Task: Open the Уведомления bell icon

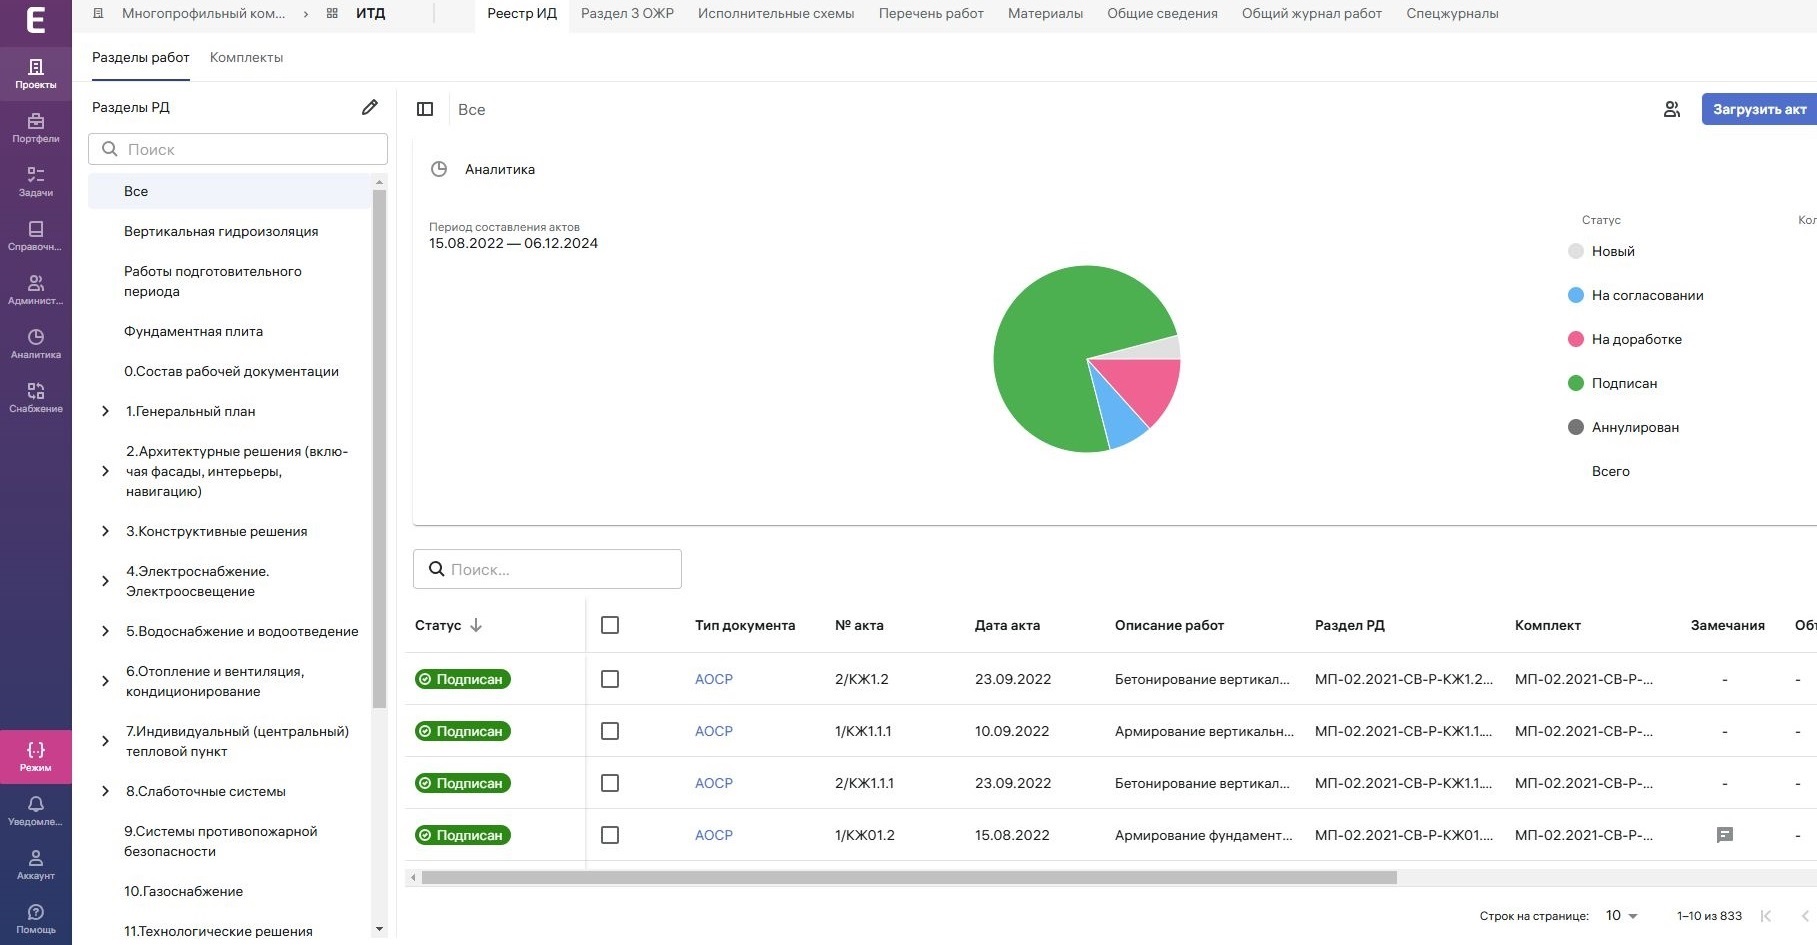Action: (x=36, y=810)
